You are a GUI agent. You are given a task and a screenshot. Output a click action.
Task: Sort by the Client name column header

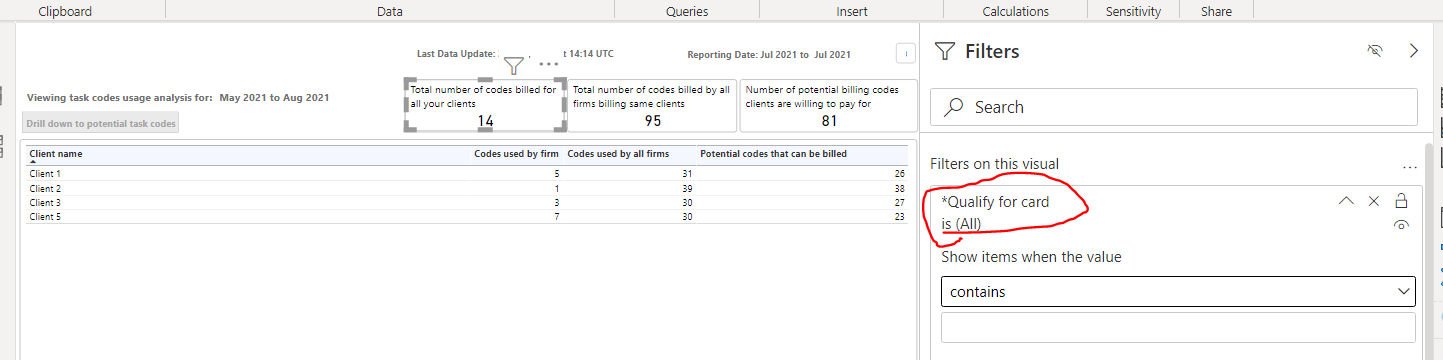(56, 154)
